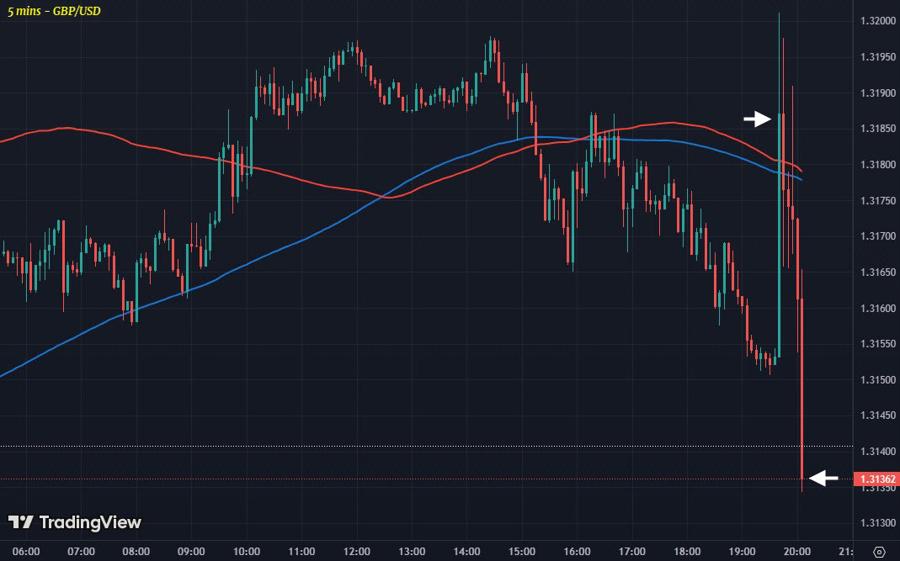Viewport: 900px width, 561px height.
Task: Click the 18:00 time axis label
Action: click(687, 552)
